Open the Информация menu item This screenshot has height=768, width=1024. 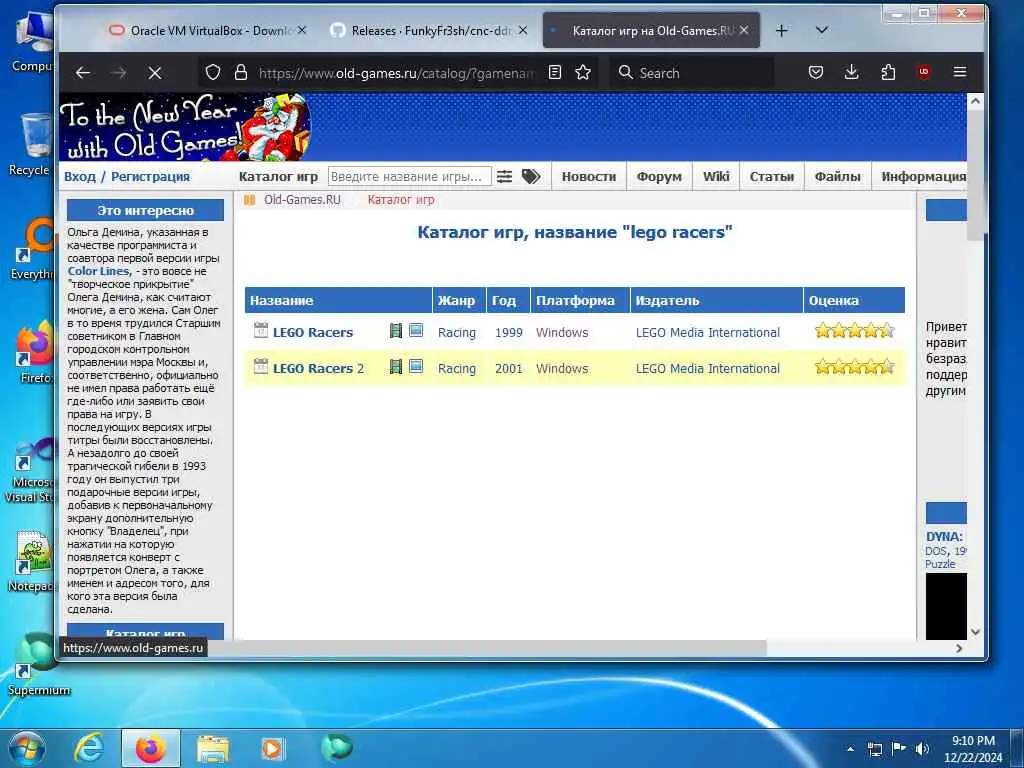tap(923, 176)
